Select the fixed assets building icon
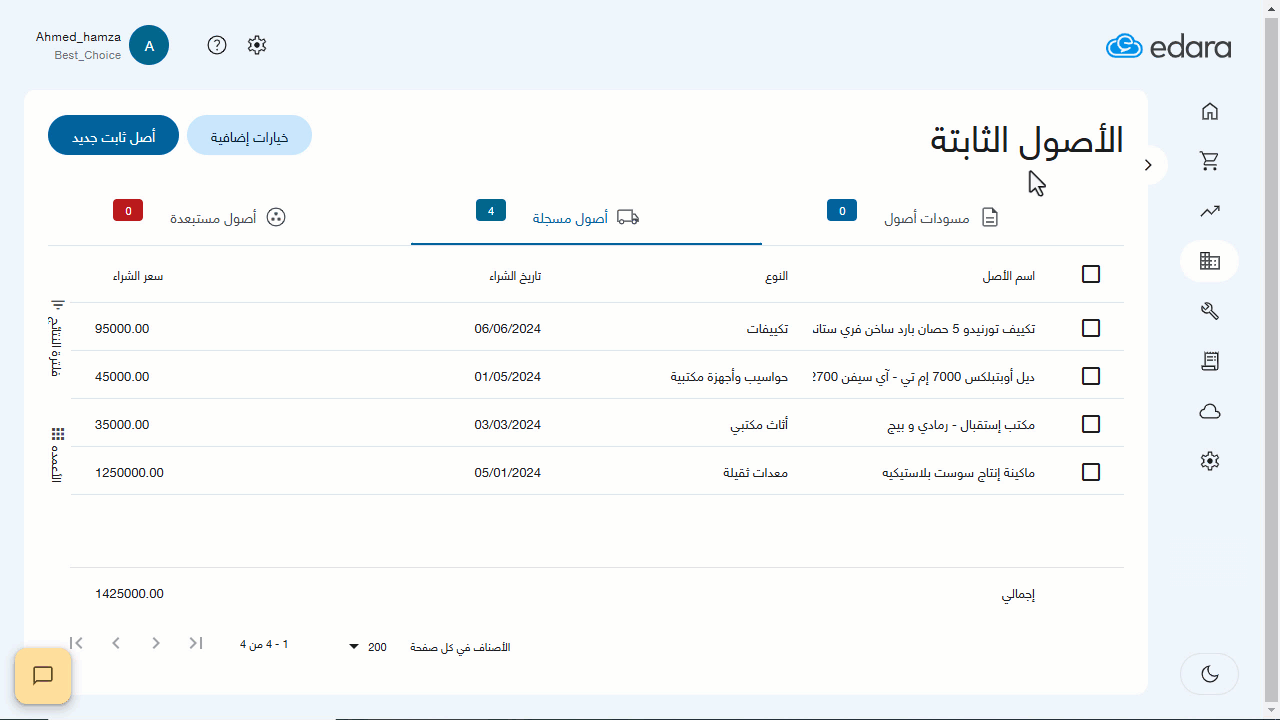 (x=1209, y=261)
